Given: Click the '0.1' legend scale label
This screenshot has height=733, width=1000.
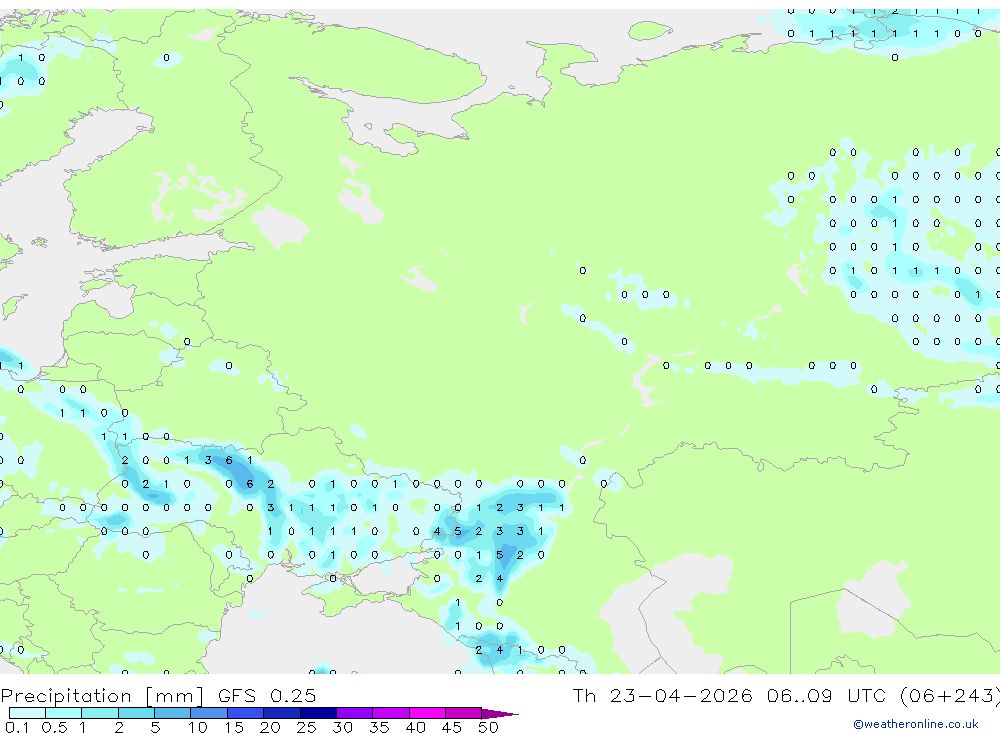Looking at the screenshot, I should click(x=17, y=727).
